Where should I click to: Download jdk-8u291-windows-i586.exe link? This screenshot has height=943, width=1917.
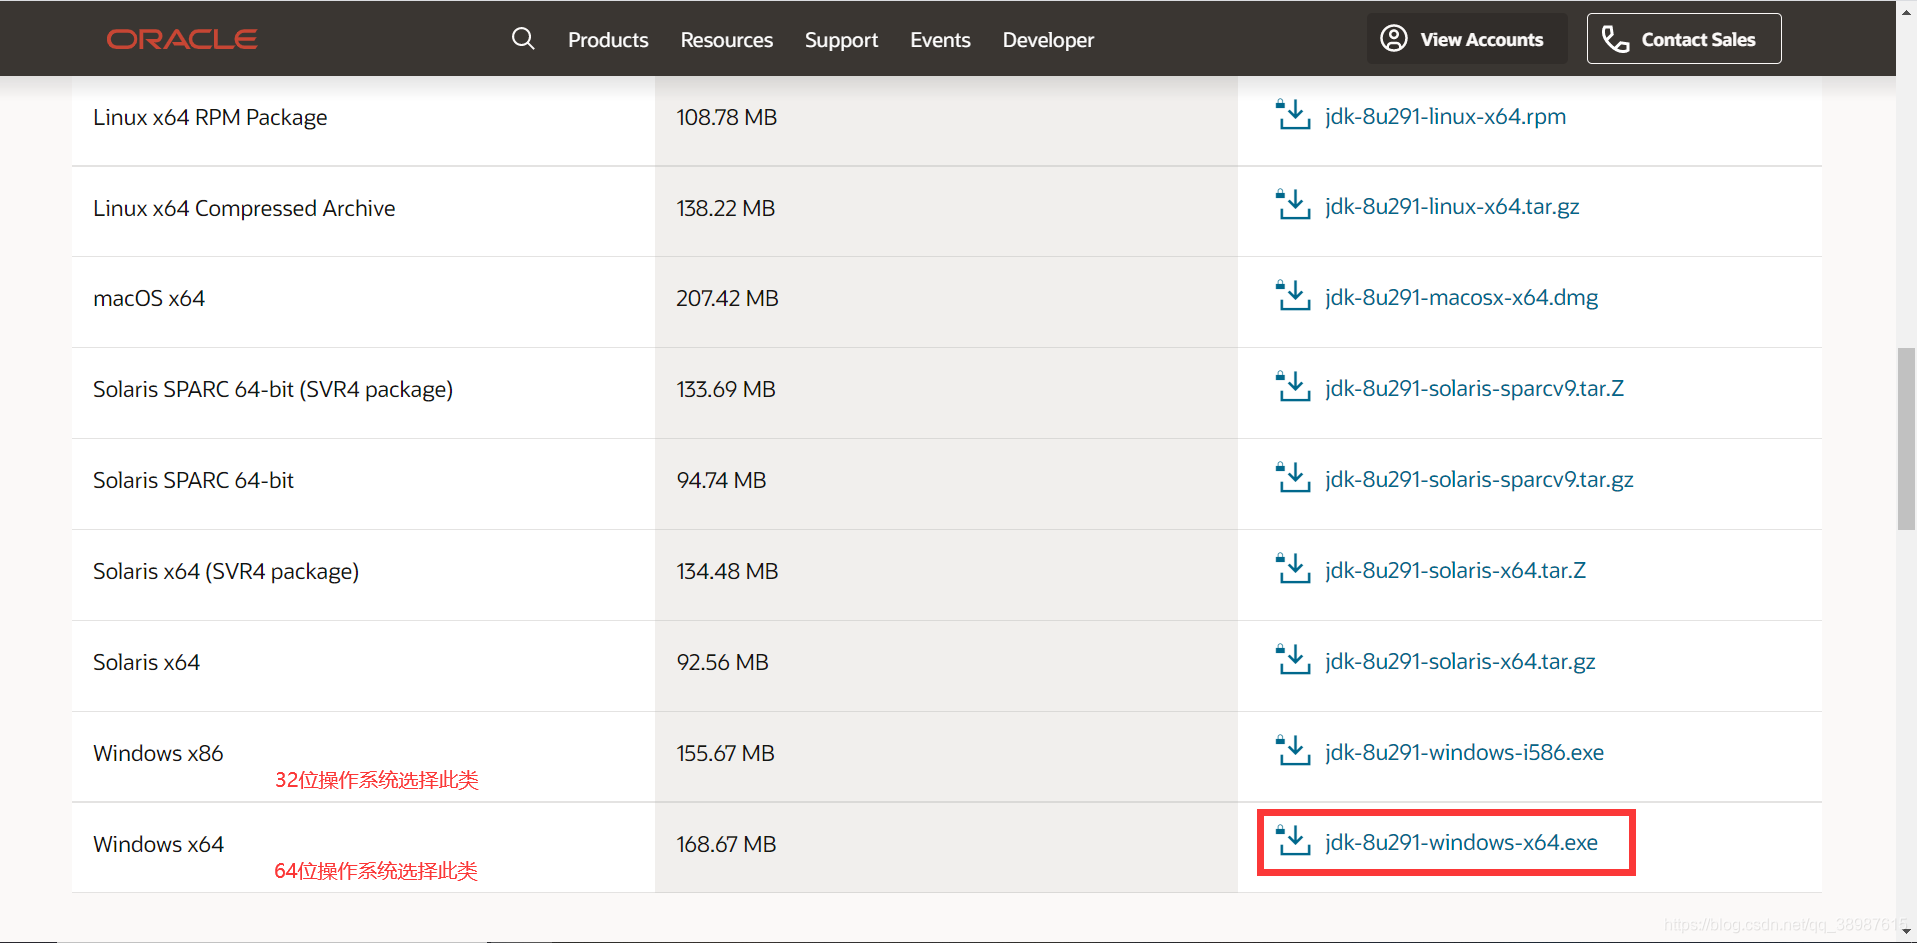(x=1464, y=752)
